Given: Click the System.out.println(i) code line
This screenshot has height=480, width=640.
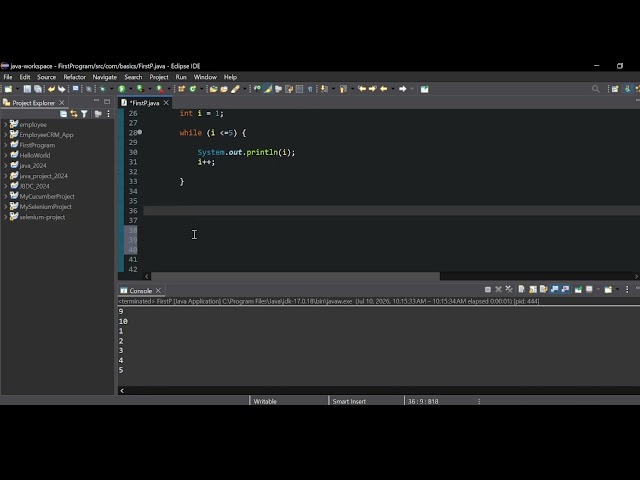Looking at the screenshot, I should pos(246,152).
